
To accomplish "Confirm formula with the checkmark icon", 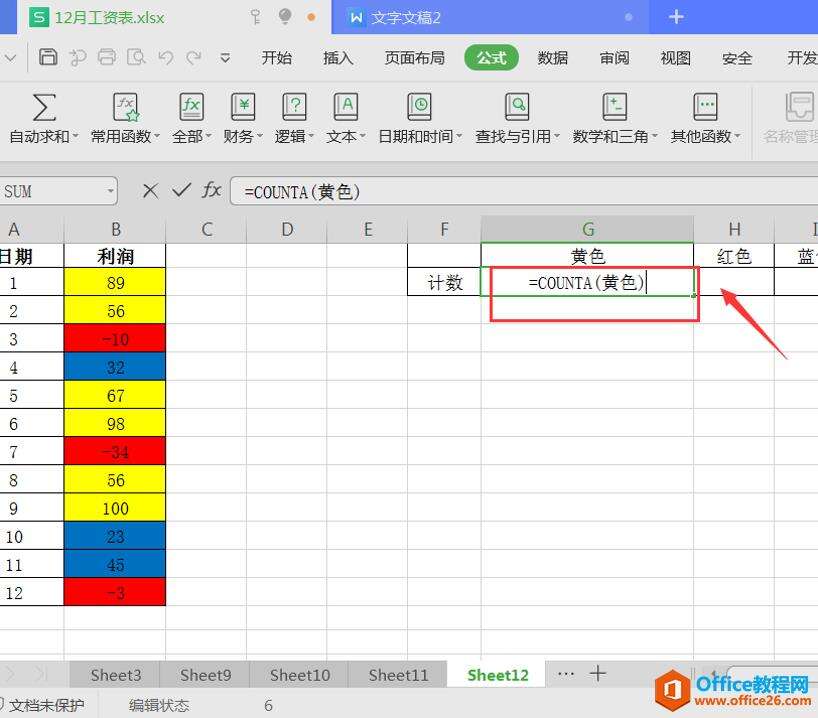I will pyautogui.click(x=181, y=190).
